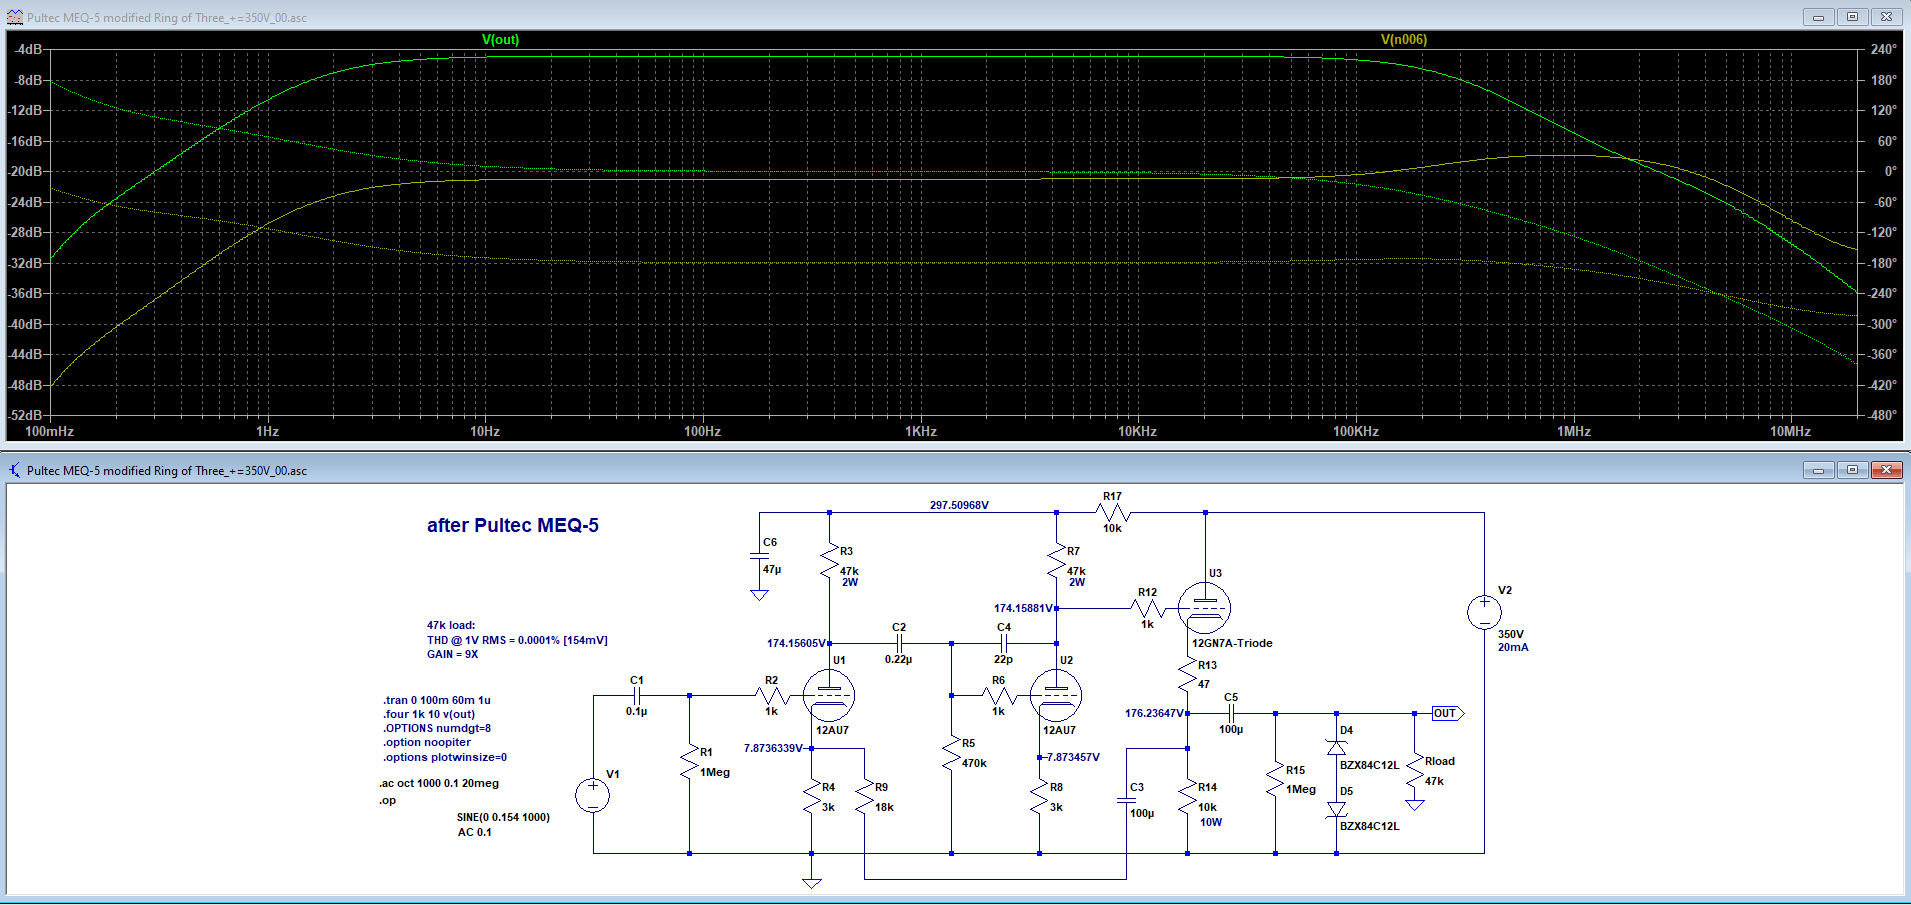The width and height of the screenshot is (1911, 905).
Task: Click the ".tran 0 100m 60m 1u" directive
Action: [x=437, y=700]
